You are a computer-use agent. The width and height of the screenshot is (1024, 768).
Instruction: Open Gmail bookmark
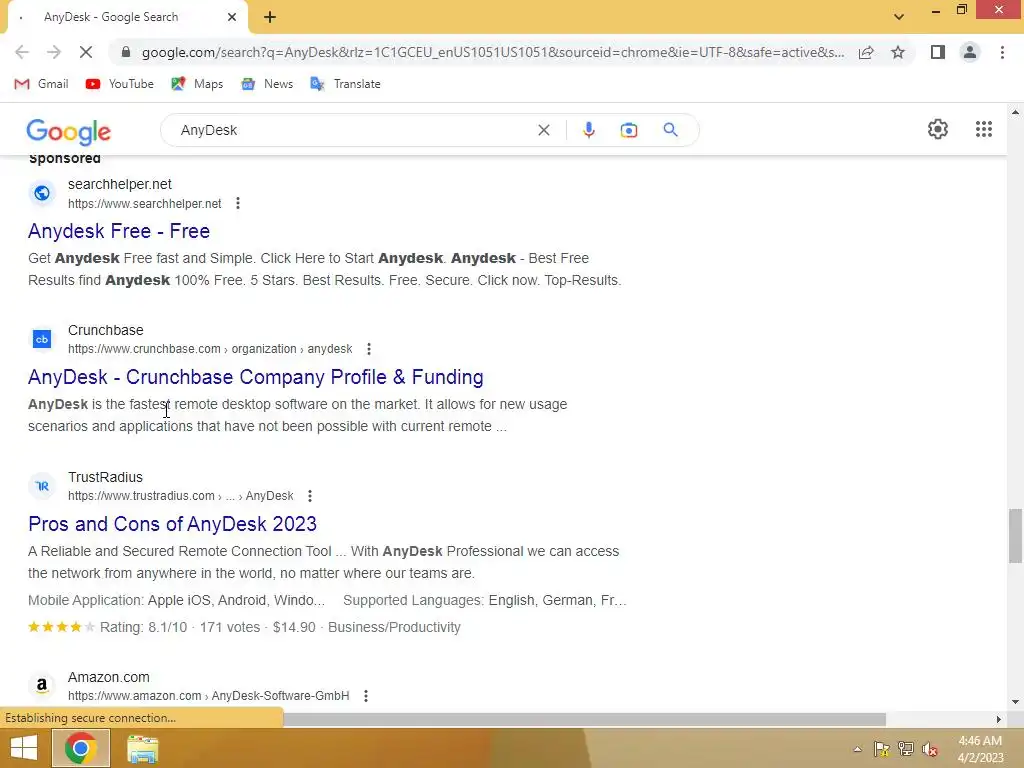tap(41, 84)
